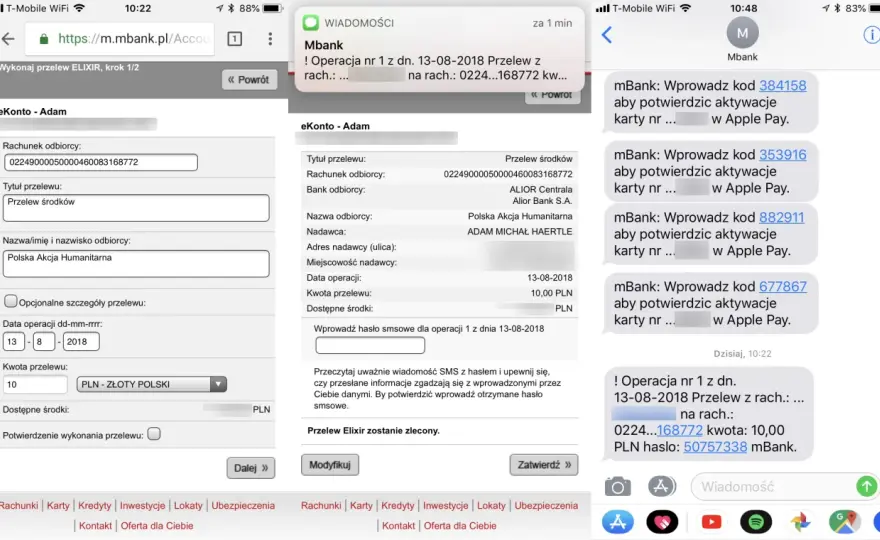Check the Opcjonalne szczegóły przelewu checkbox
Screen dimensions: 880x540
click(x=10, y=301)
